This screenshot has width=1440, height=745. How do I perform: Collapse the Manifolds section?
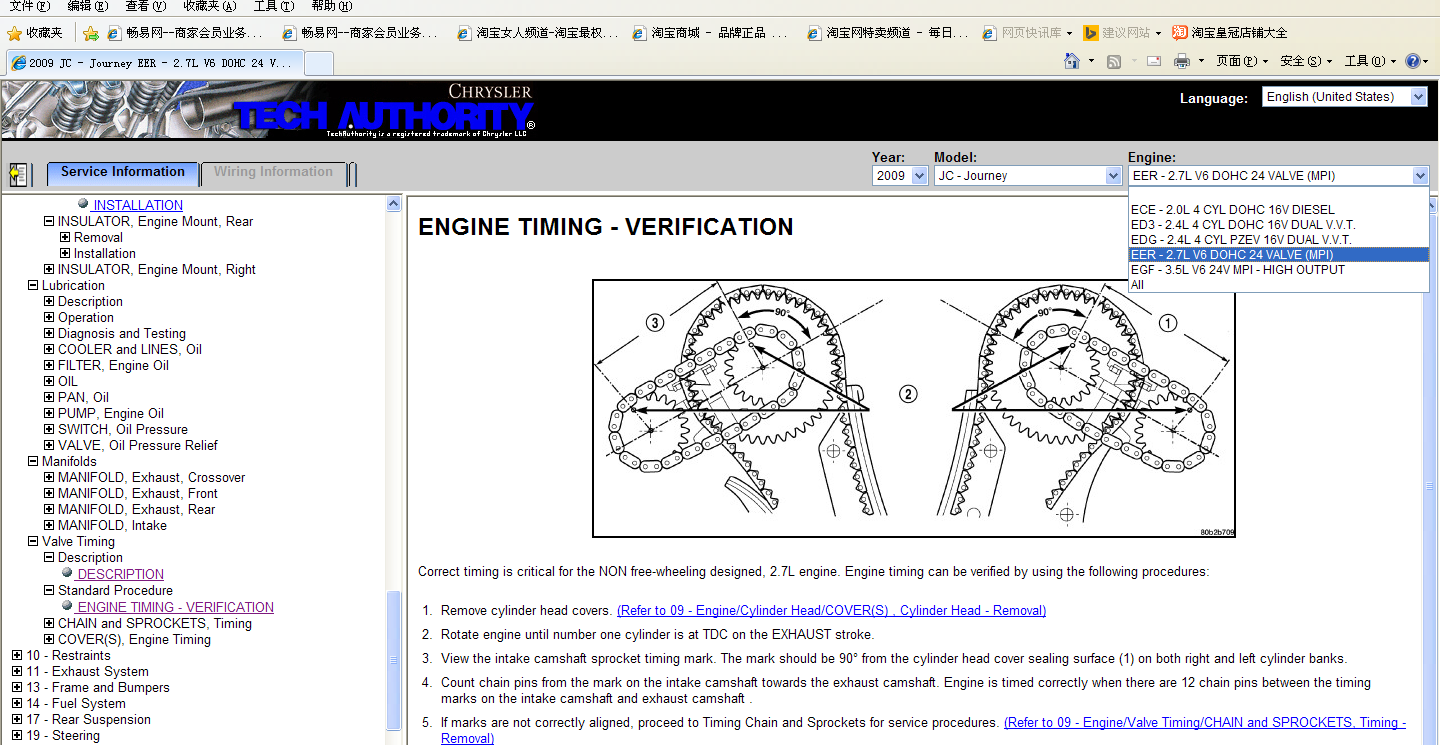pos(33,462)
